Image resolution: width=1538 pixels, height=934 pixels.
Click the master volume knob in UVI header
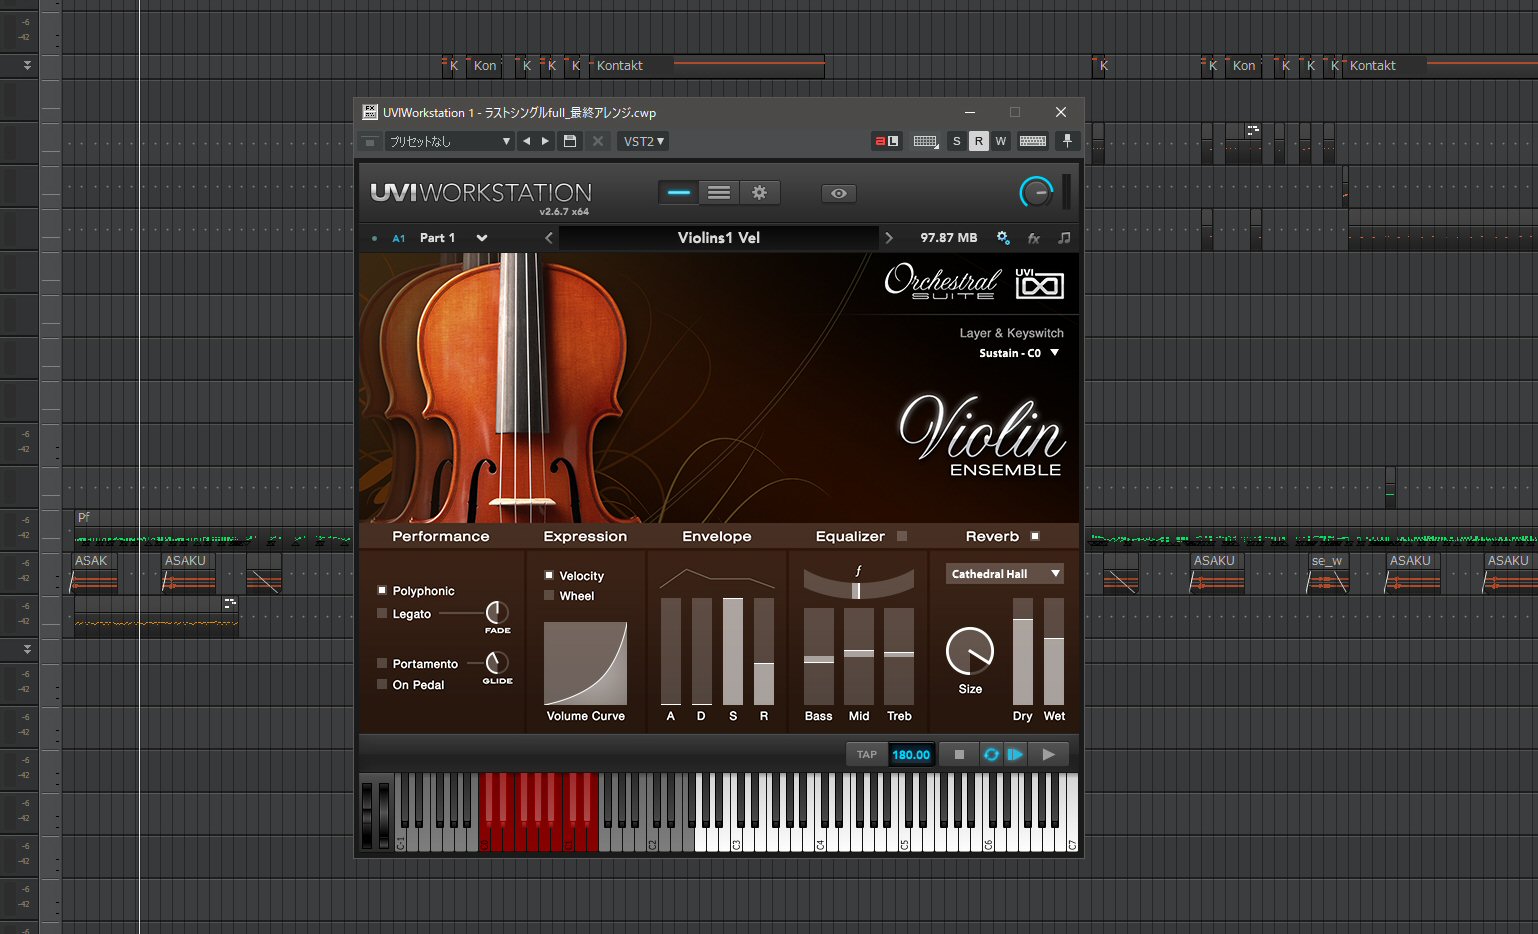1036,192
